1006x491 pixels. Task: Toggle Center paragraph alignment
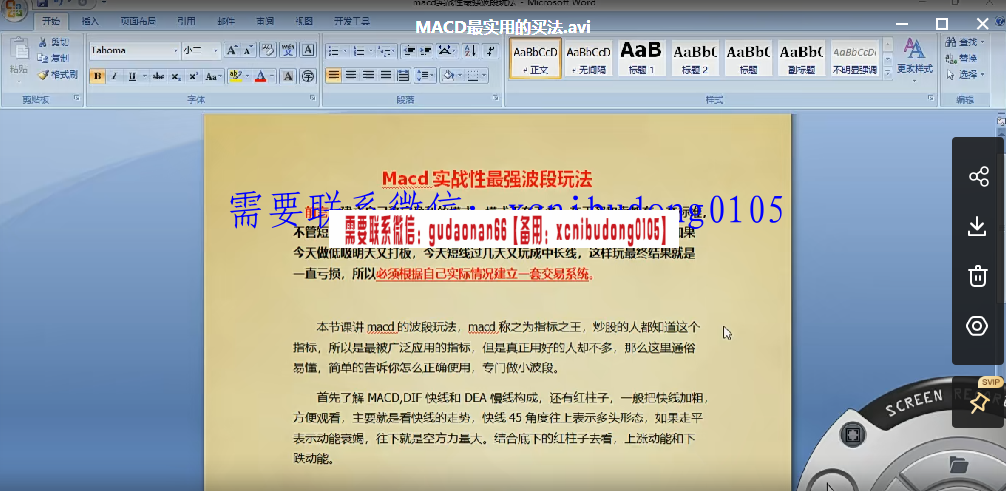click(x=351, y=76)
